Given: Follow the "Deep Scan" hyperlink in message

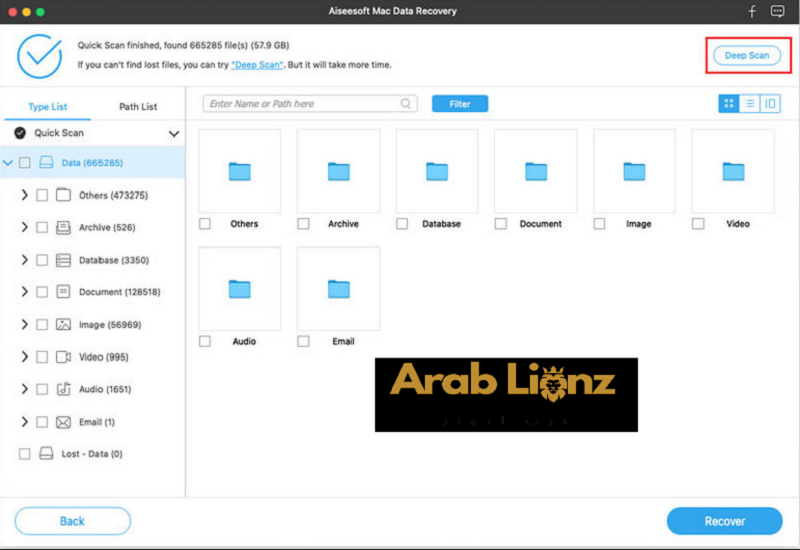Looking at the screenshot, I should [x=257, y=65].
